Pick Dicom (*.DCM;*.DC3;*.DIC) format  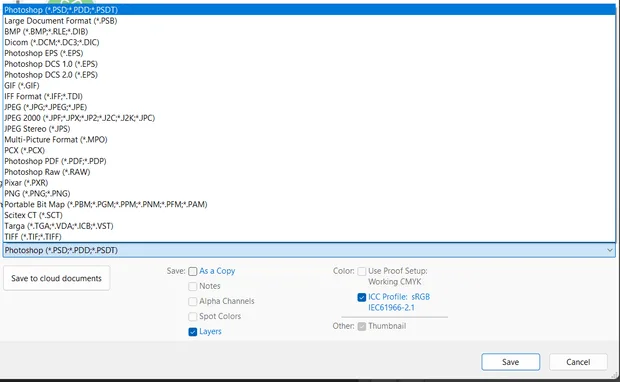point(309,42)
